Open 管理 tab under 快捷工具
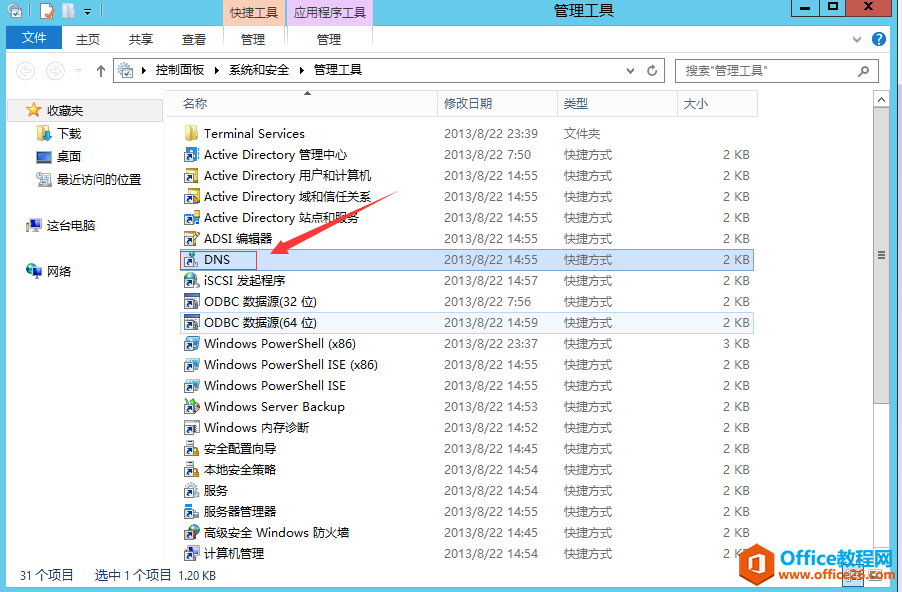The image size is (902, 592). pos(253,39)
